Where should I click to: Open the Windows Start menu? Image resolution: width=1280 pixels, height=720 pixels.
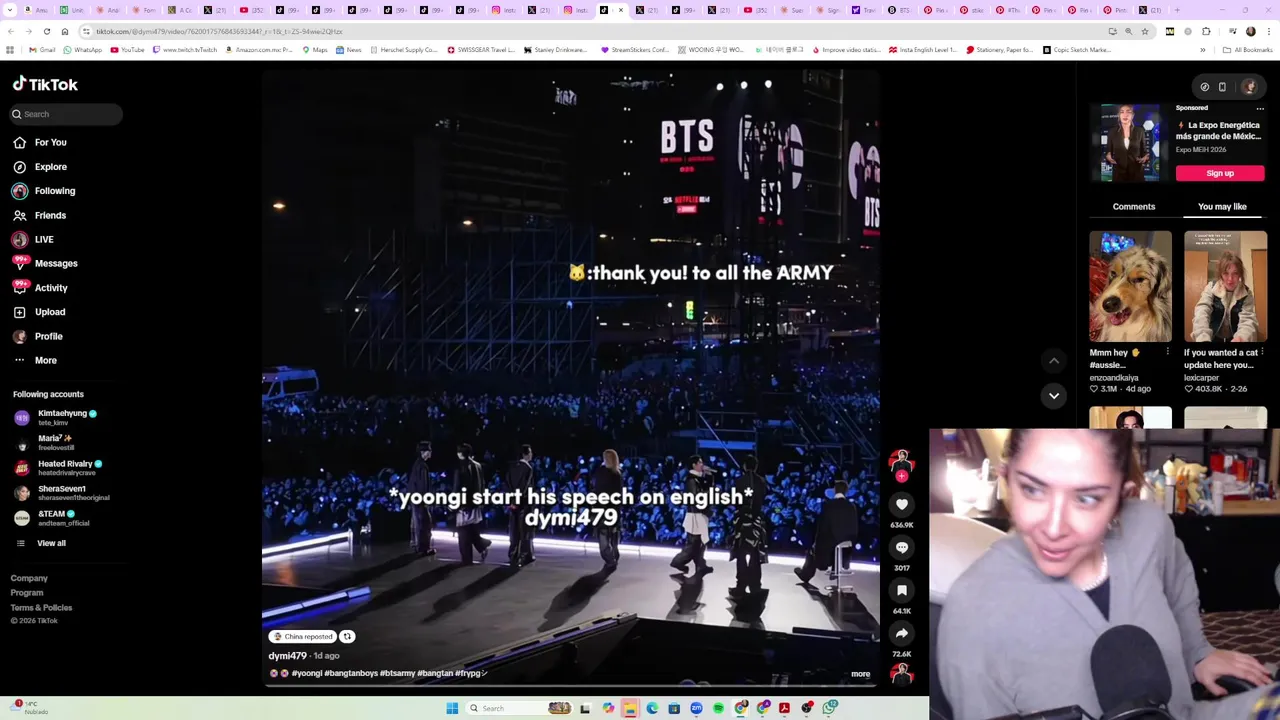[x=452, y=708]
